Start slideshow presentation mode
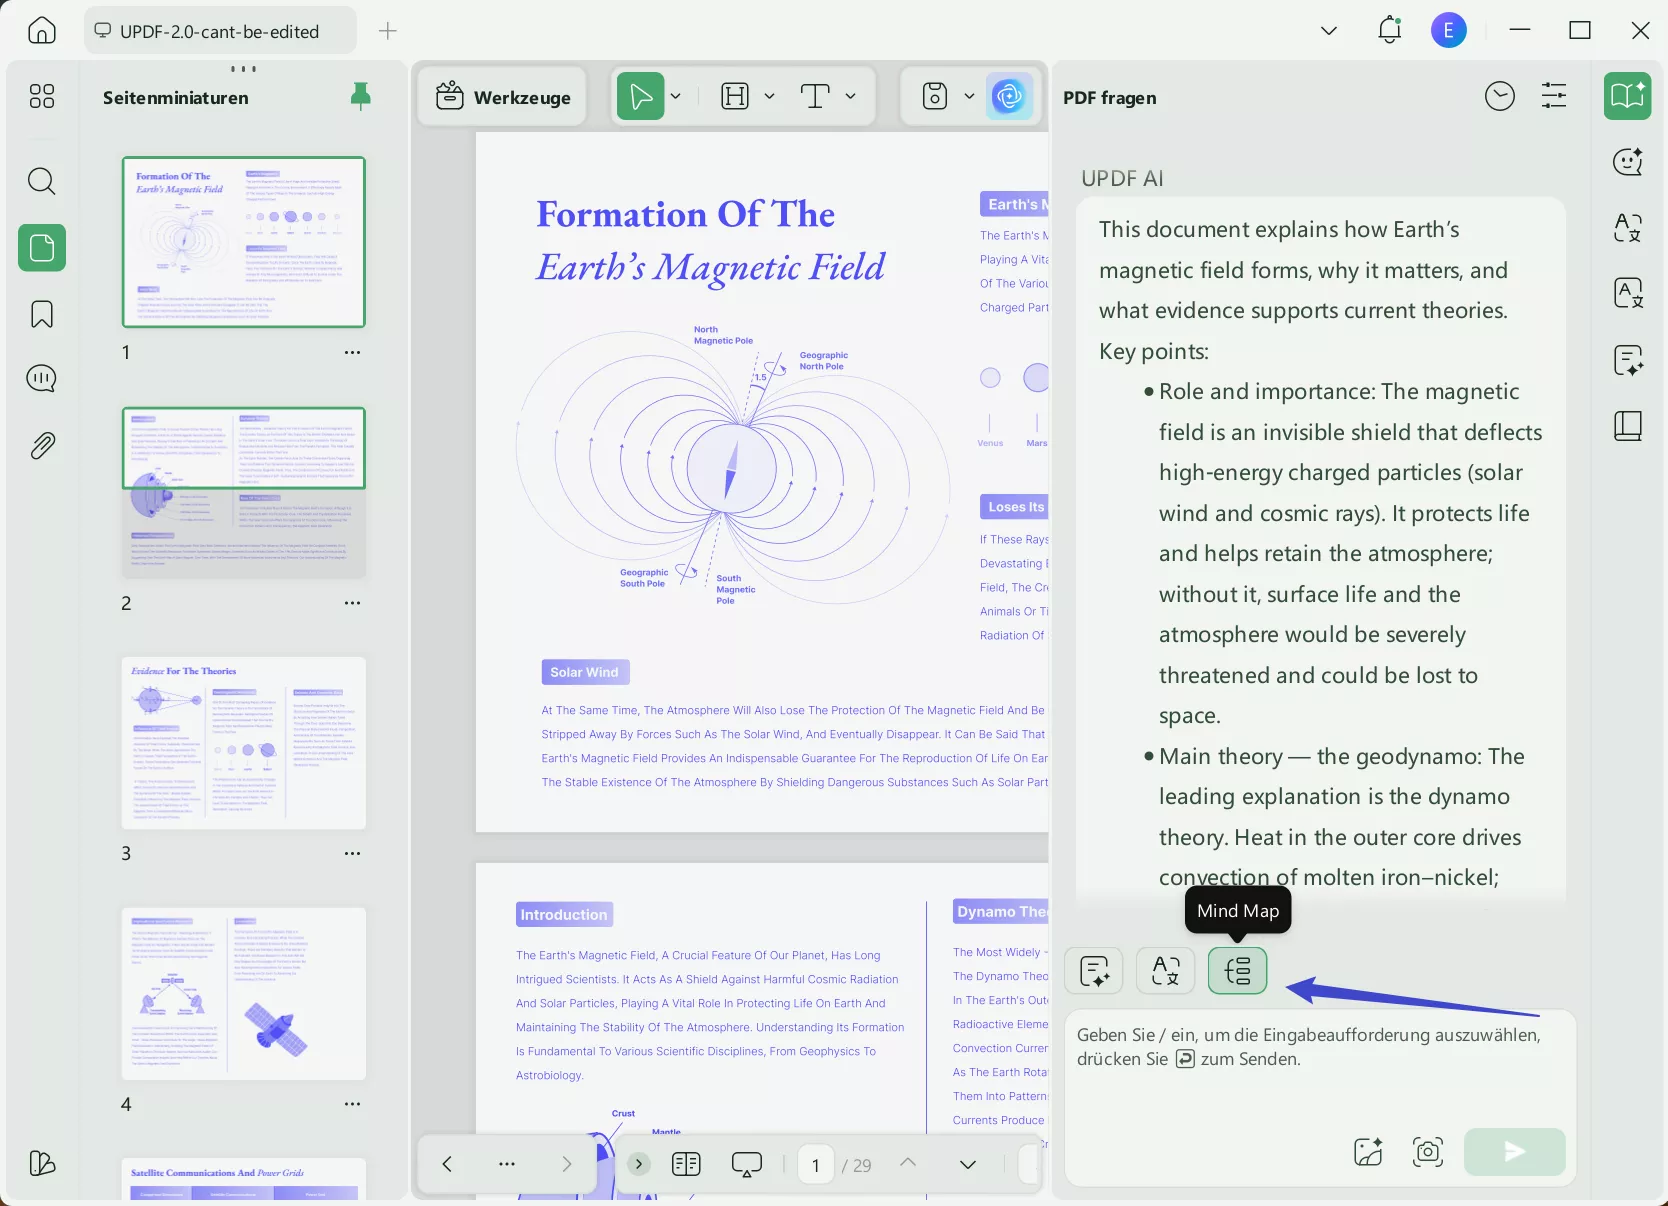The image size is (1668, 1206). 747,1164
